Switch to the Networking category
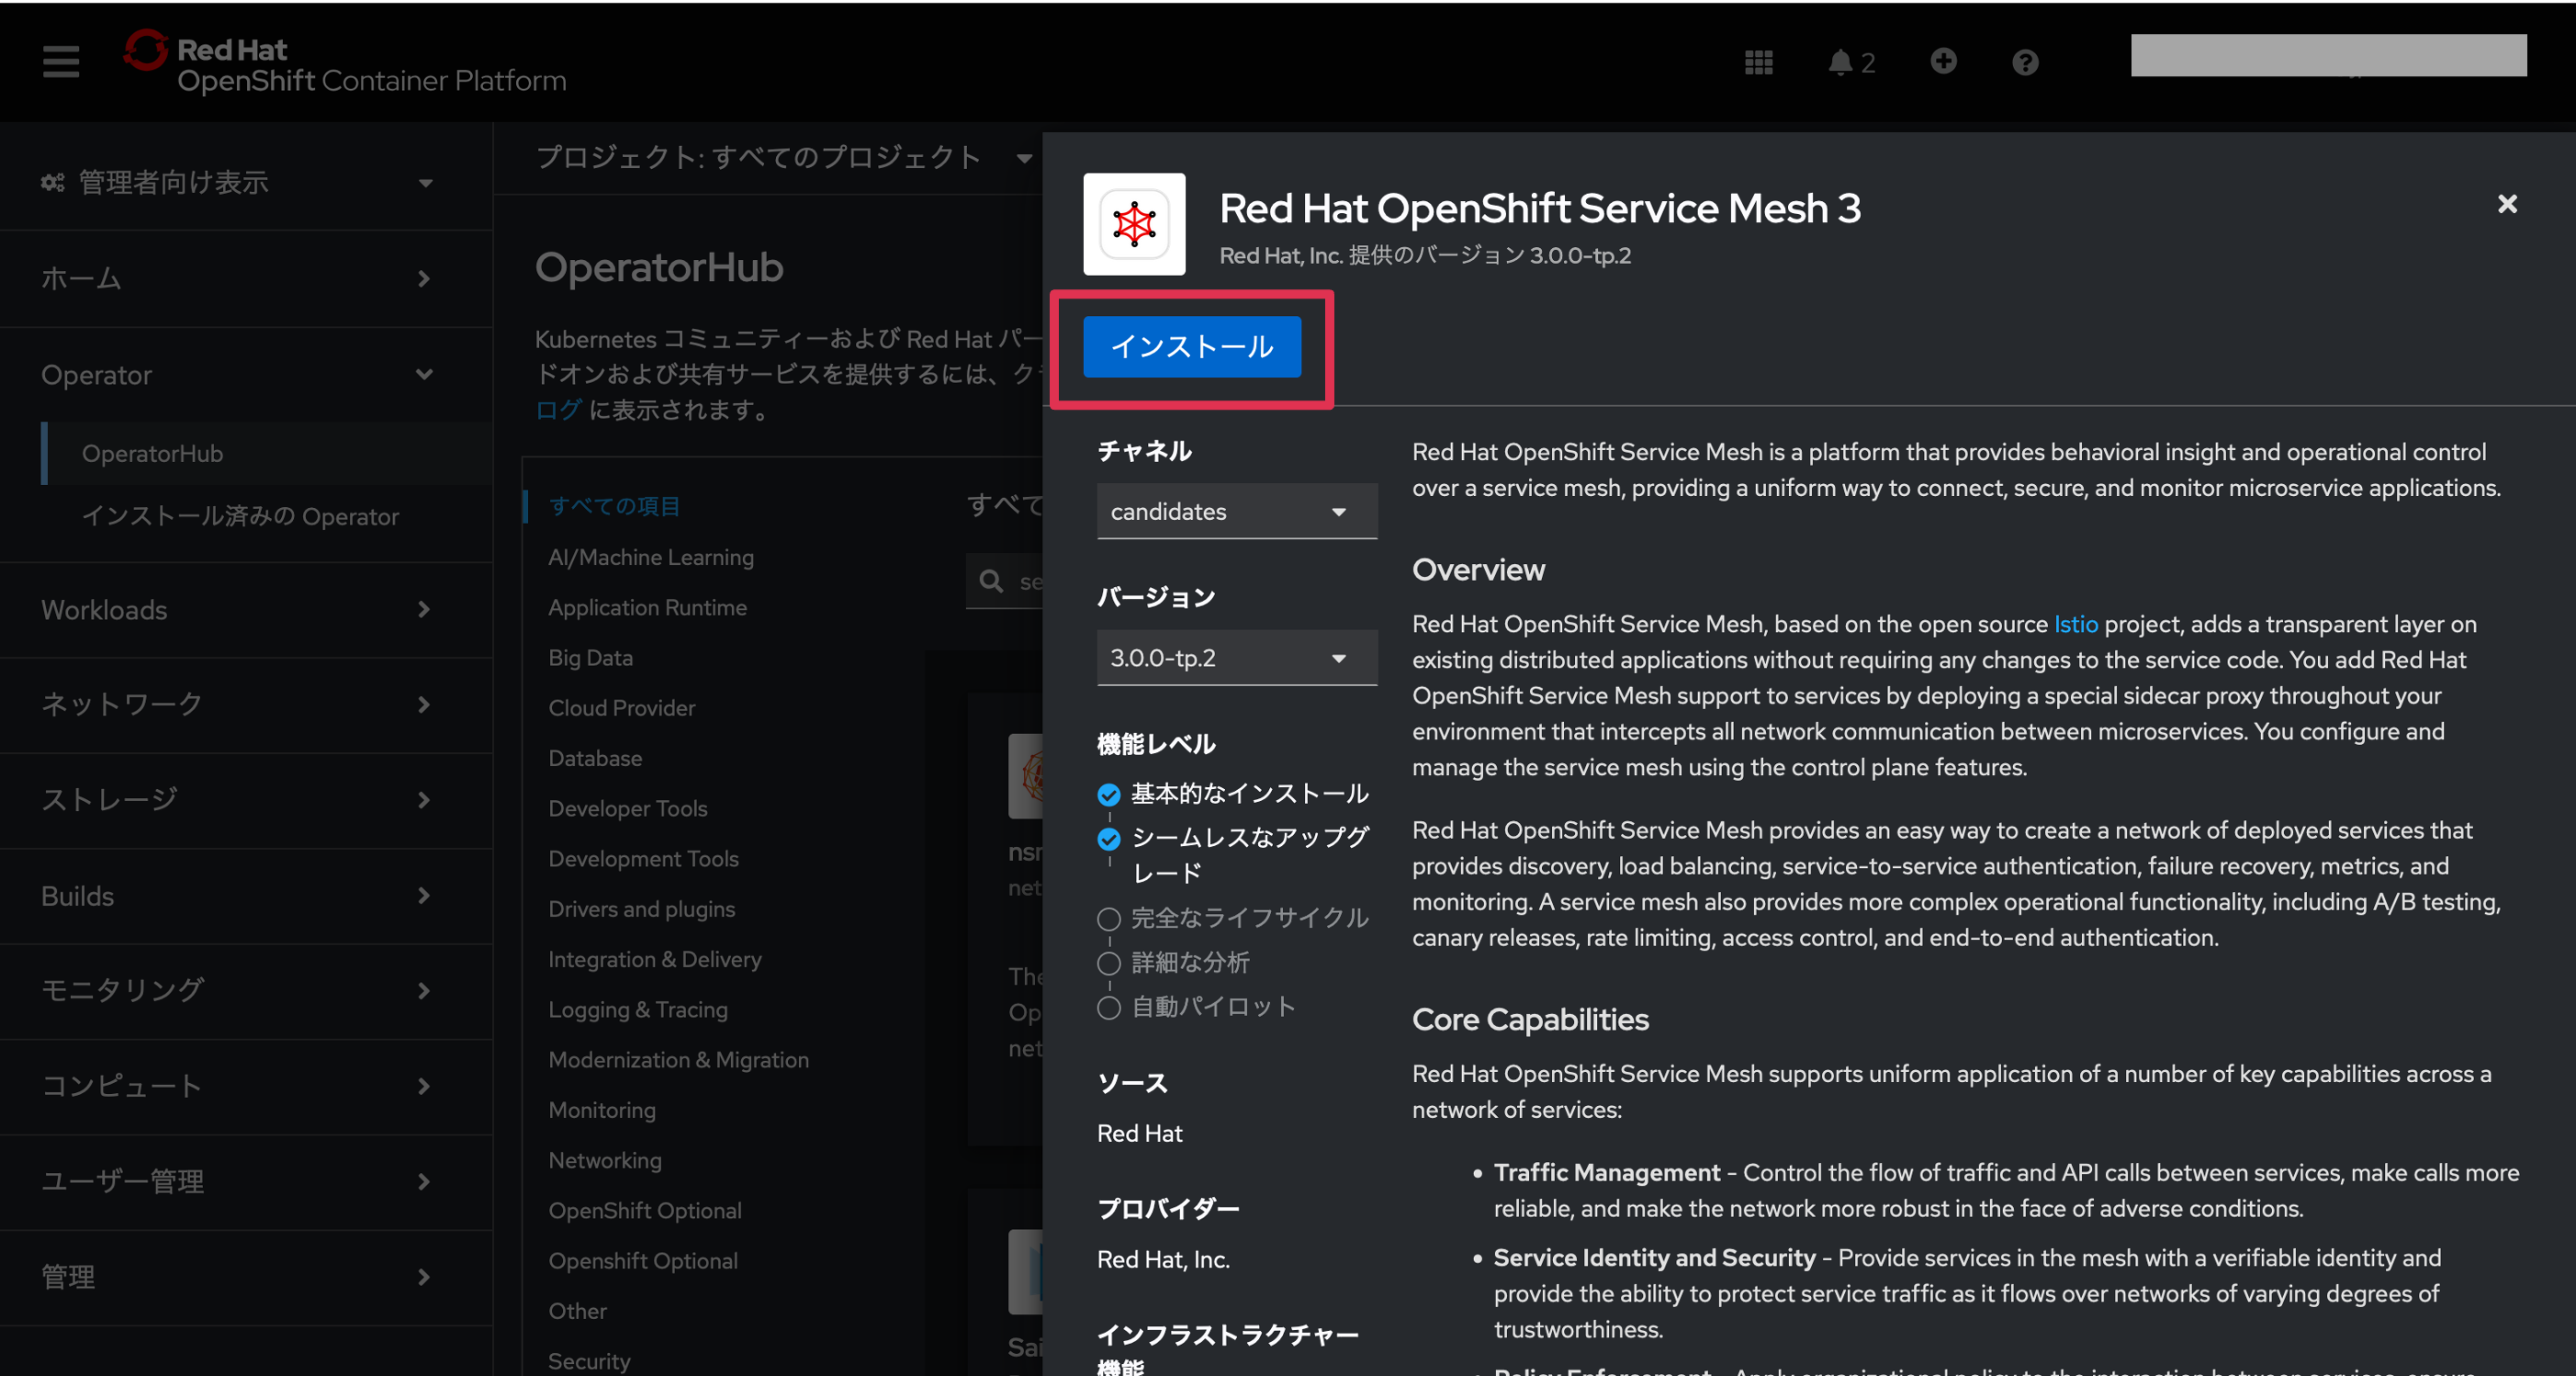This screenshot has width=2576, height=1376. 605,1160
